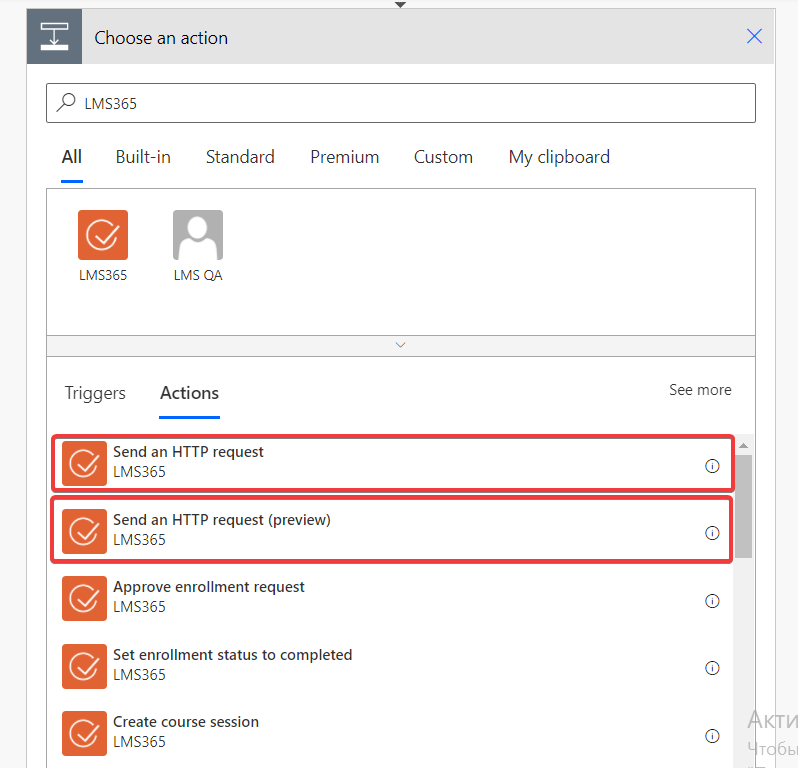The width and height of the screenshot is (798, 768).
Task: Select the LMS QA connector icon
Action: click(198, 235)
